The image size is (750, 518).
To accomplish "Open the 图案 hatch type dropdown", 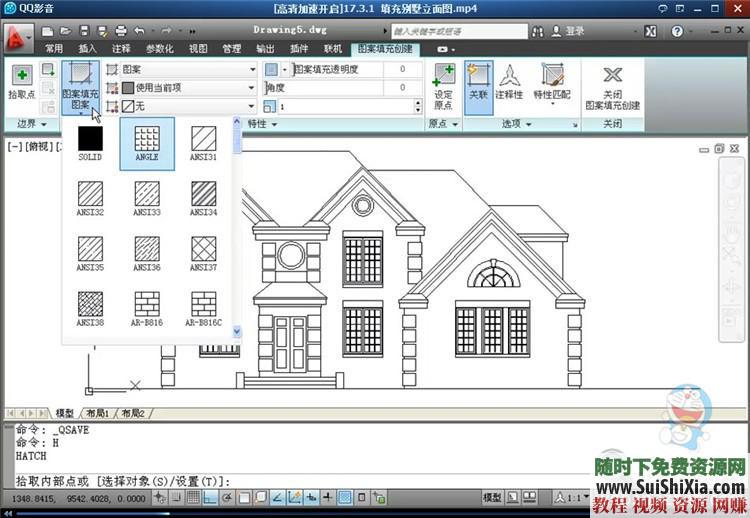I will point(190,70).
